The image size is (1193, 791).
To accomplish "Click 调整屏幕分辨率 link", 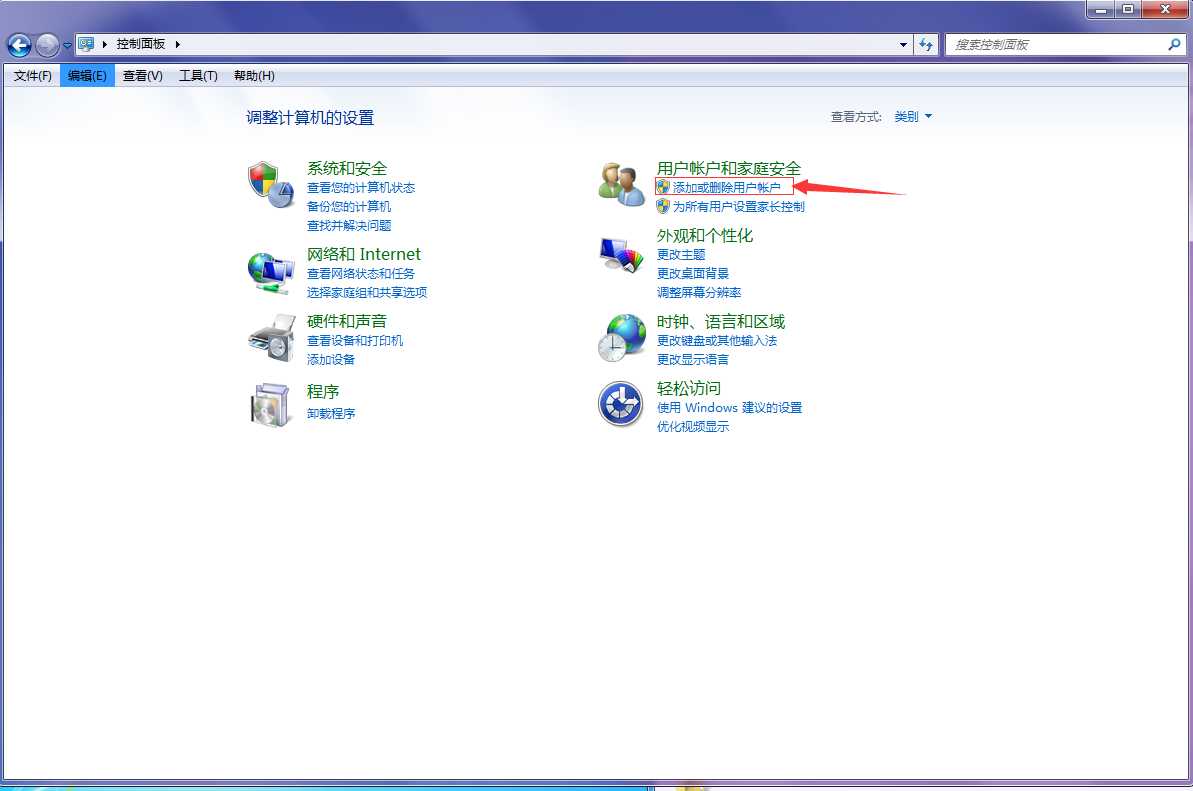I will point(698,292).
